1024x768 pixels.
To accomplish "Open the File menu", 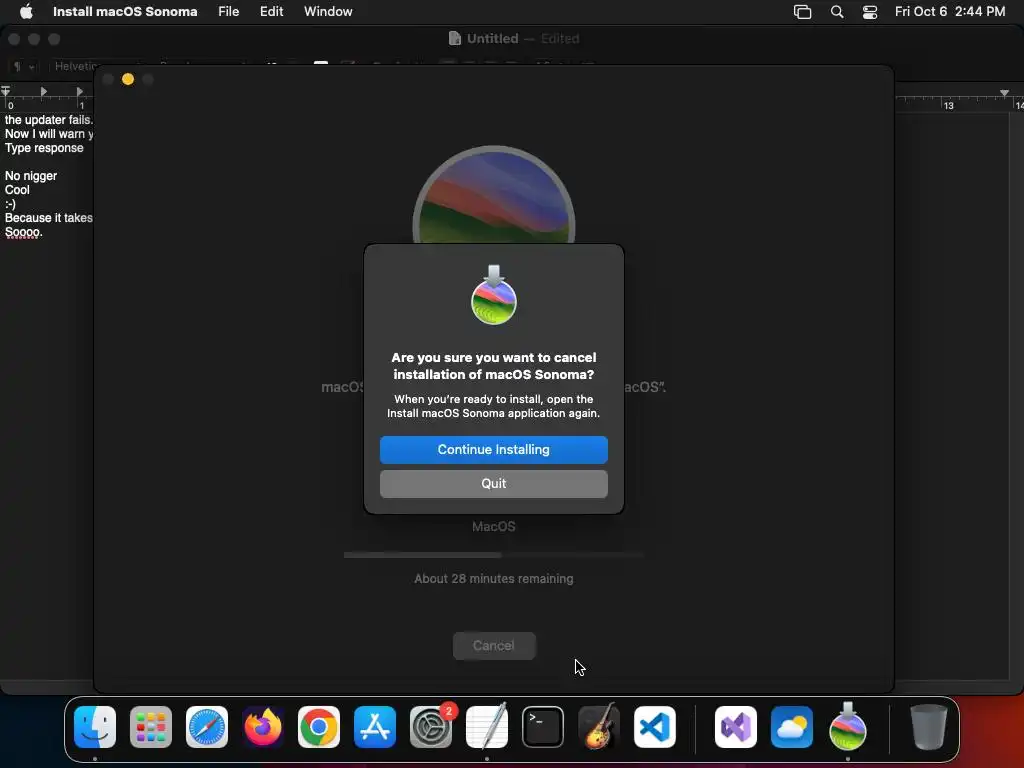I will [x=229, y=11].
